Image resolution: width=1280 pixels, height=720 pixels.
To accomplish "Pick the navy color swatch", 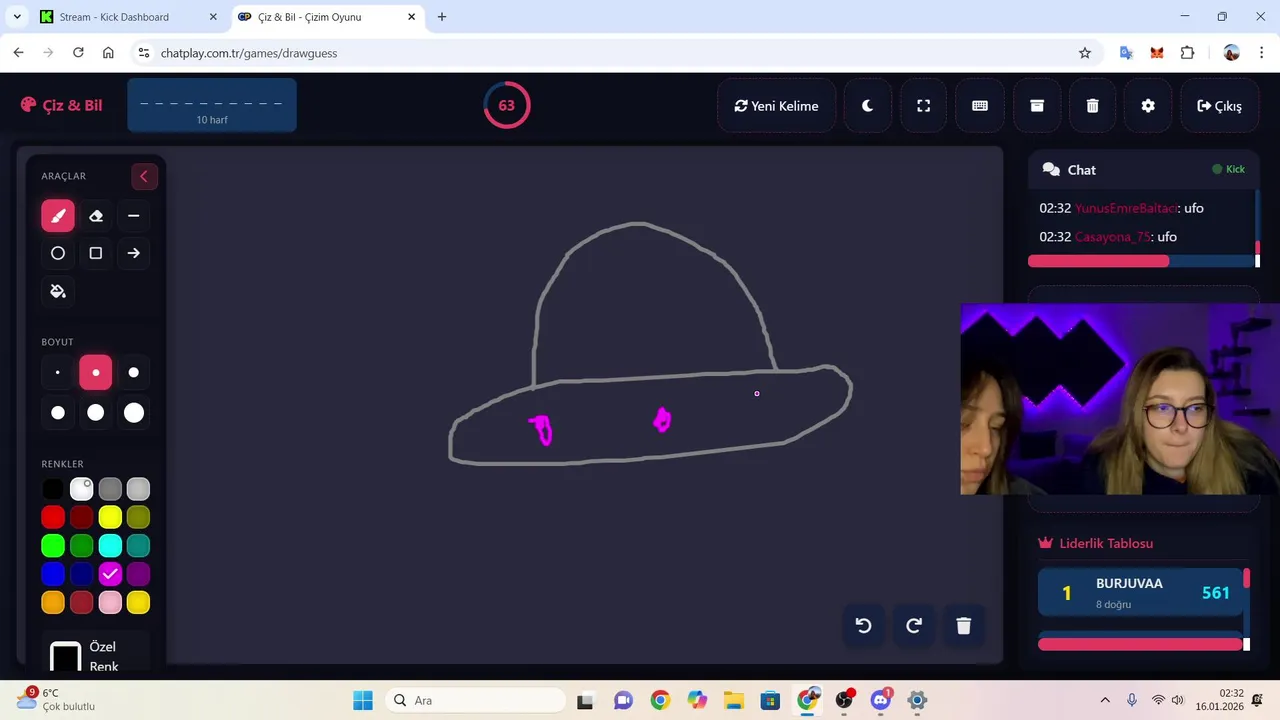I will [82, 574].
